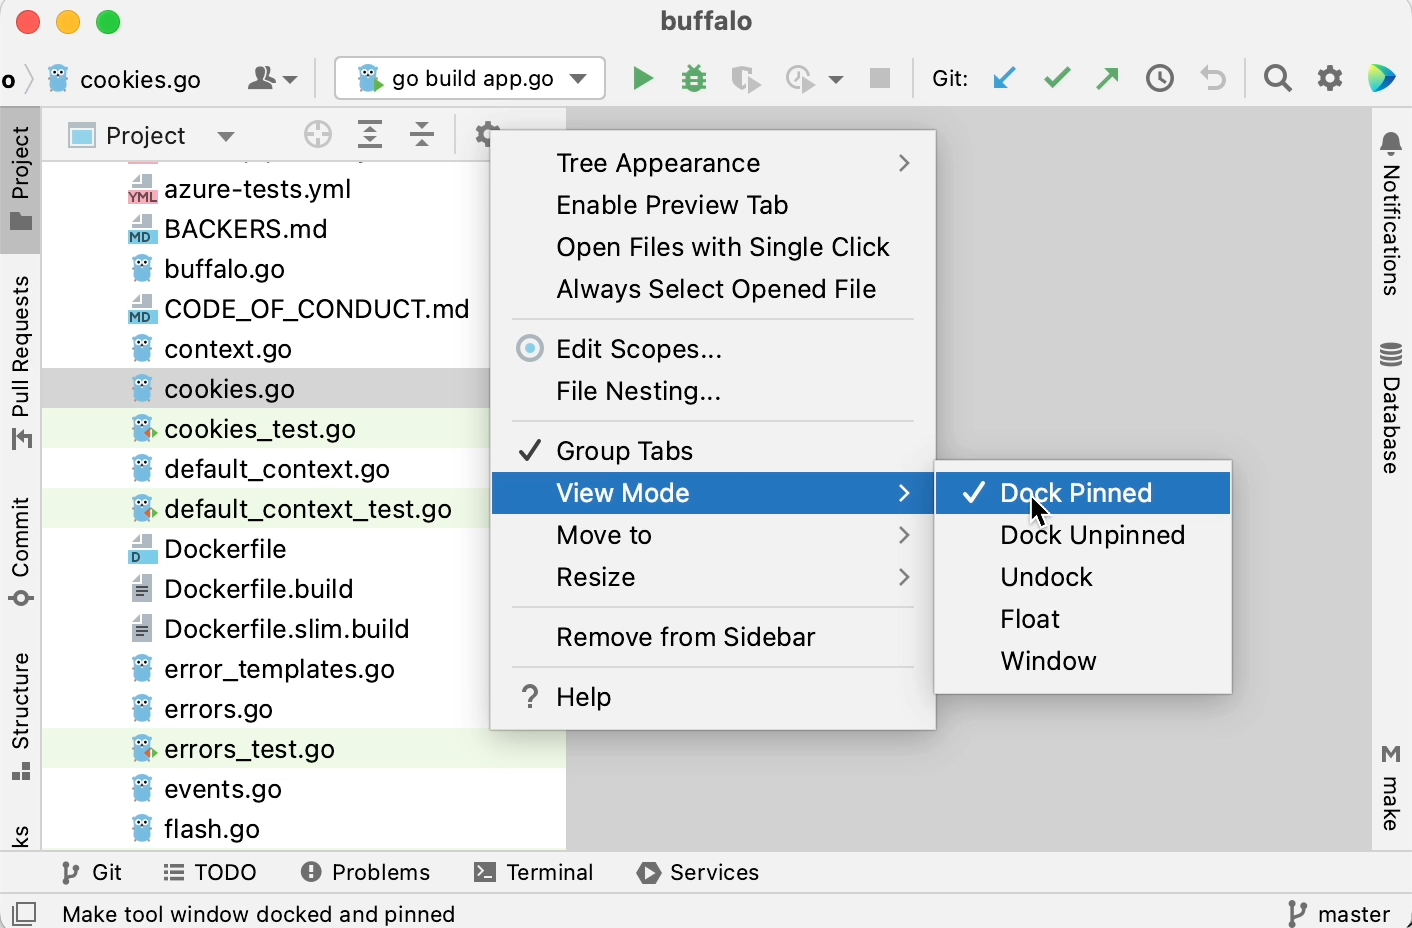
Task: Open profiler run options dropdown arrow
Action: (x=836, y=79)
